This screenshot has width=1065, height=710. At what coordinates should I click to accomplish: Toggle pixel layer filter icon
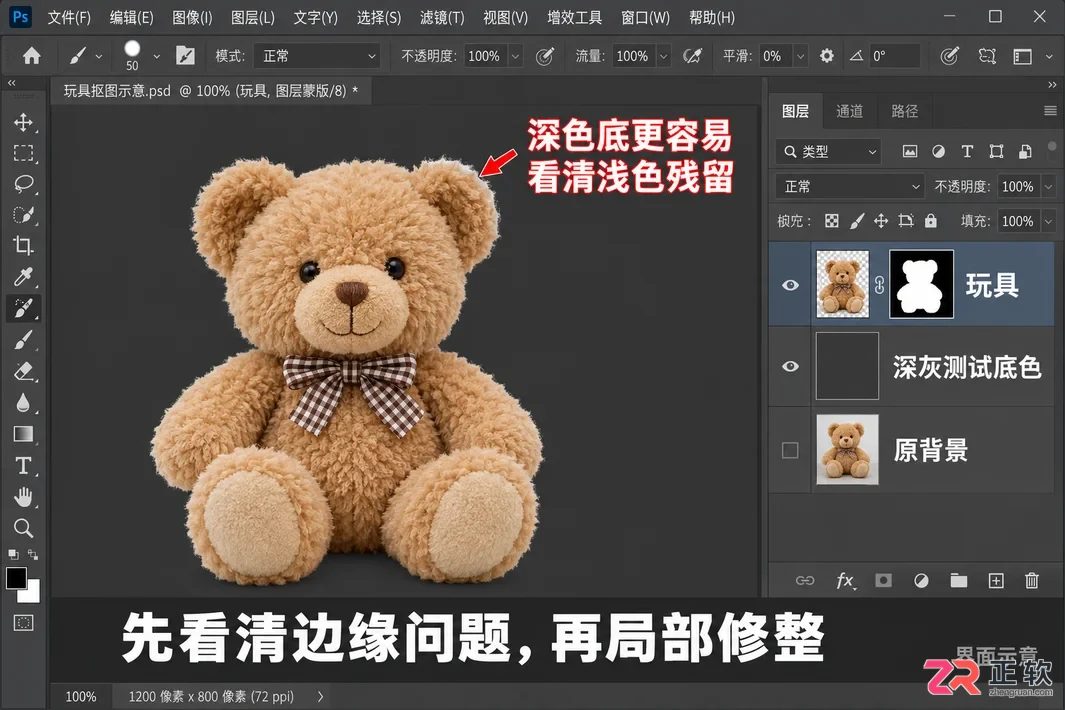[909, 152]
